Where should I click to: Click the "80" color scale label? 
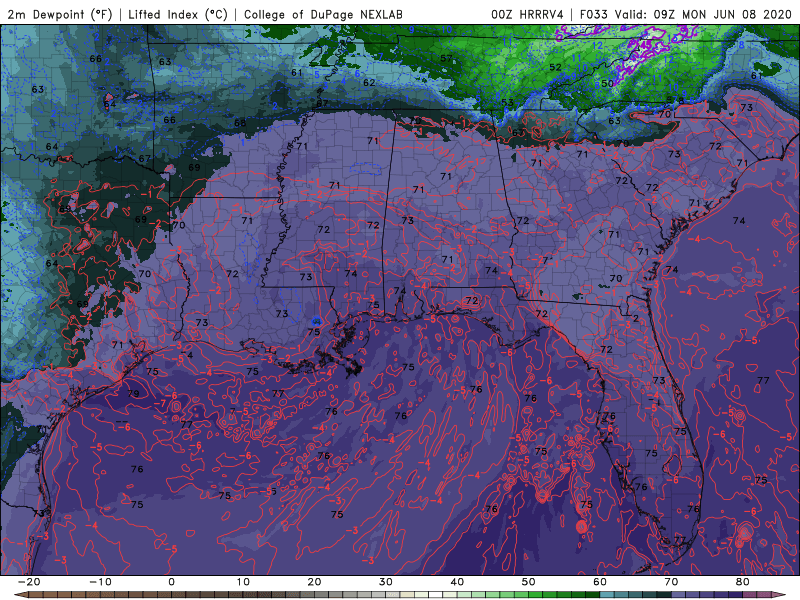743,582
